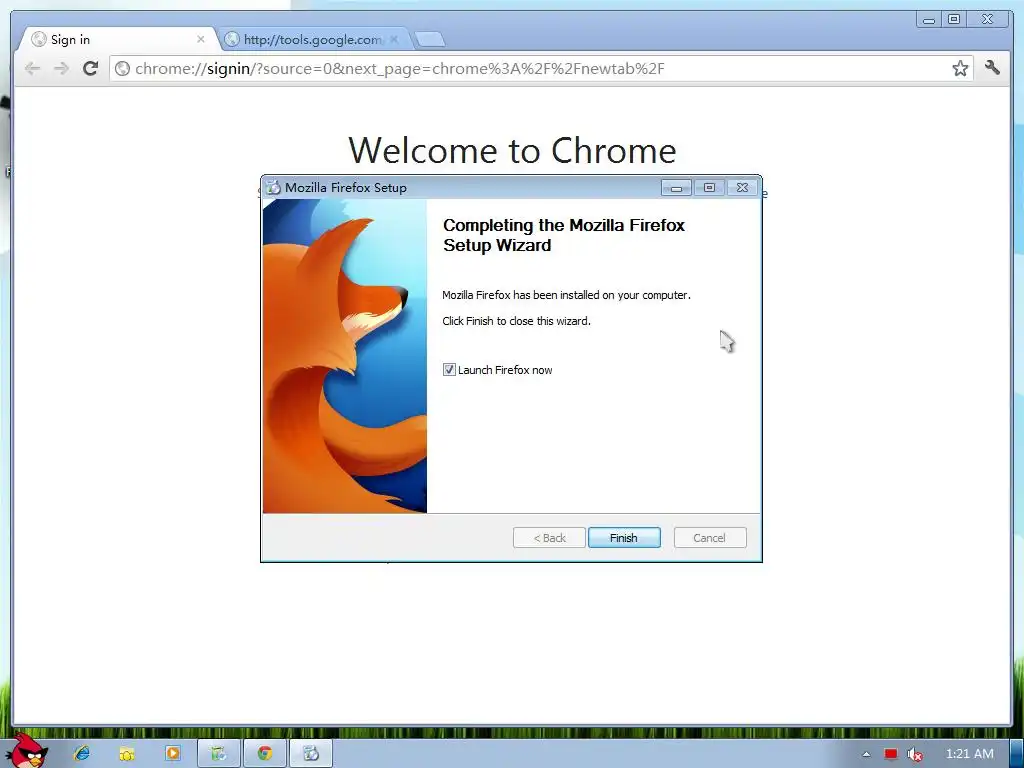Image resolution: width=1024 pixels, height=768 pixels.
Task: Minimize the Mozilla Firefox Setup window
Action: click(x=677, y=188)
